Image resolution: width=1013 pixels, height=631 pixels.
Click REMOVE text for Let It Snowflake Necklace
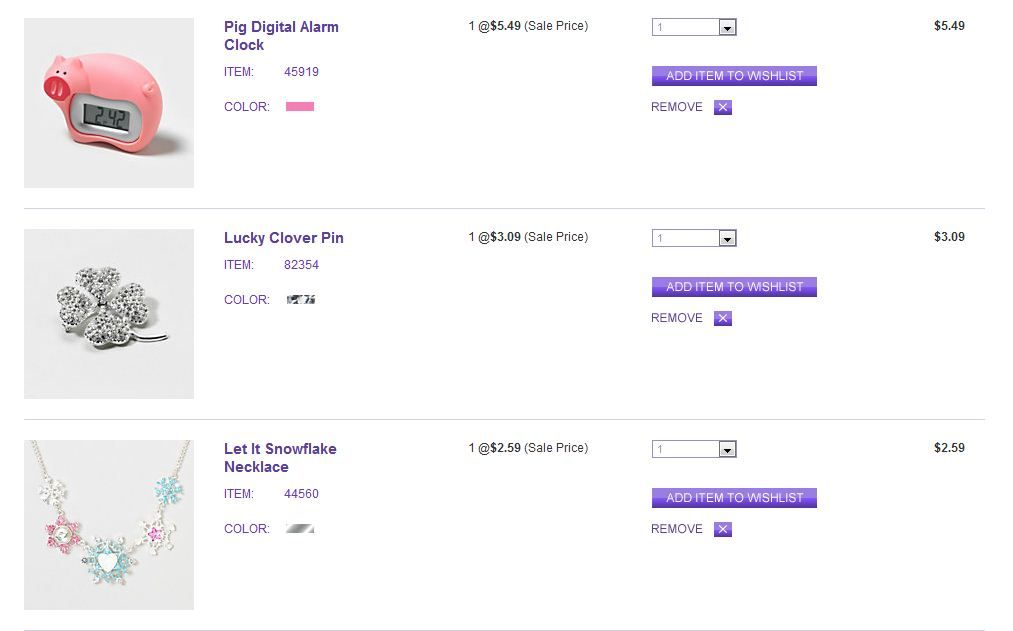coord(677,529)
